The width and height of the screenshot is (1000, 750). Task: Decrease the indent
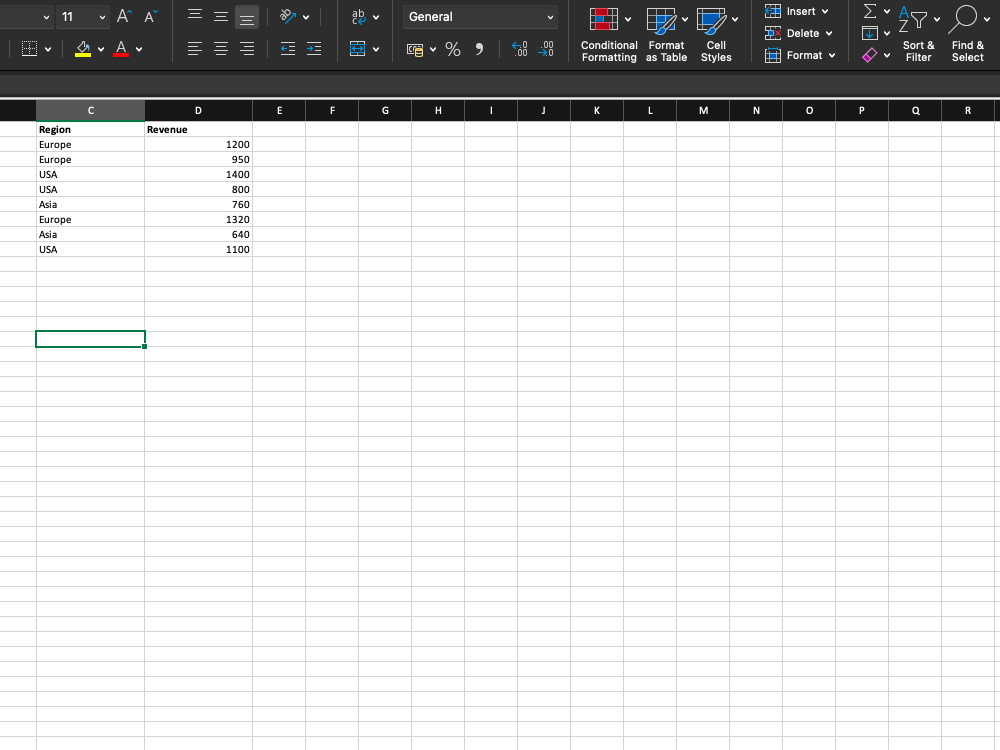288,48
